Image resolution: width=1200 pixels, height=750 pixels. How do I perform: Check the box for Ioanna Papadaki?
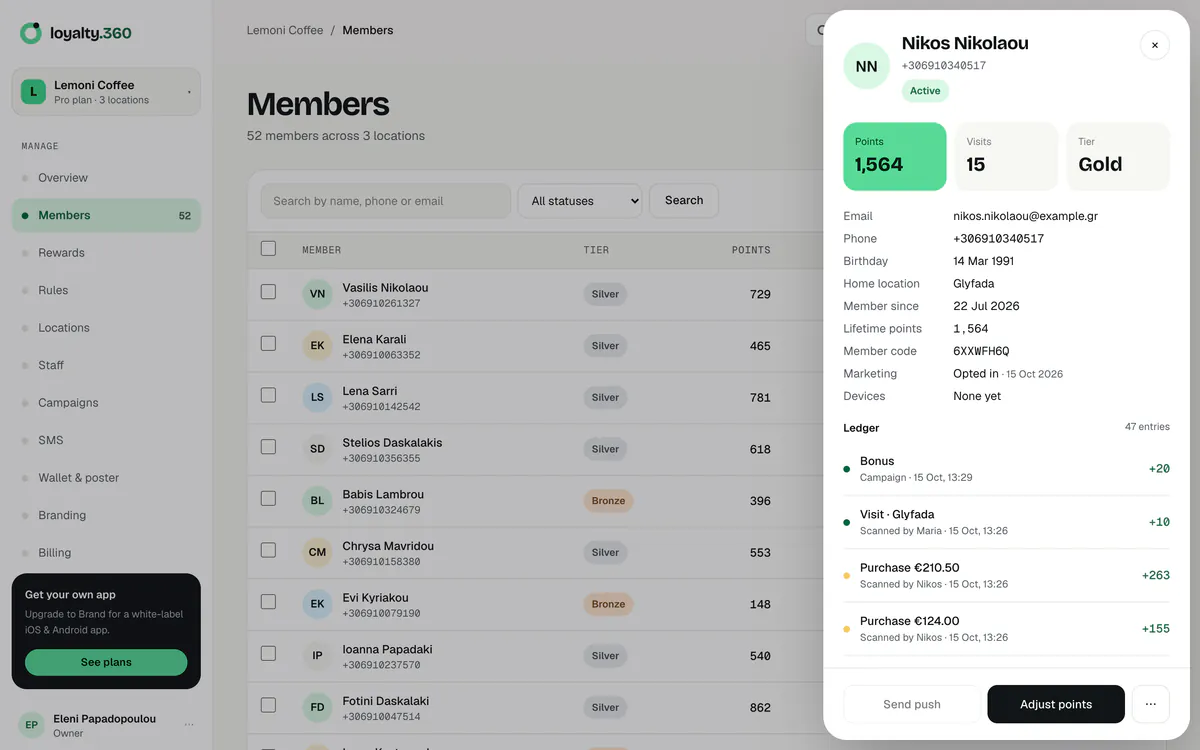tap(268, 653)
